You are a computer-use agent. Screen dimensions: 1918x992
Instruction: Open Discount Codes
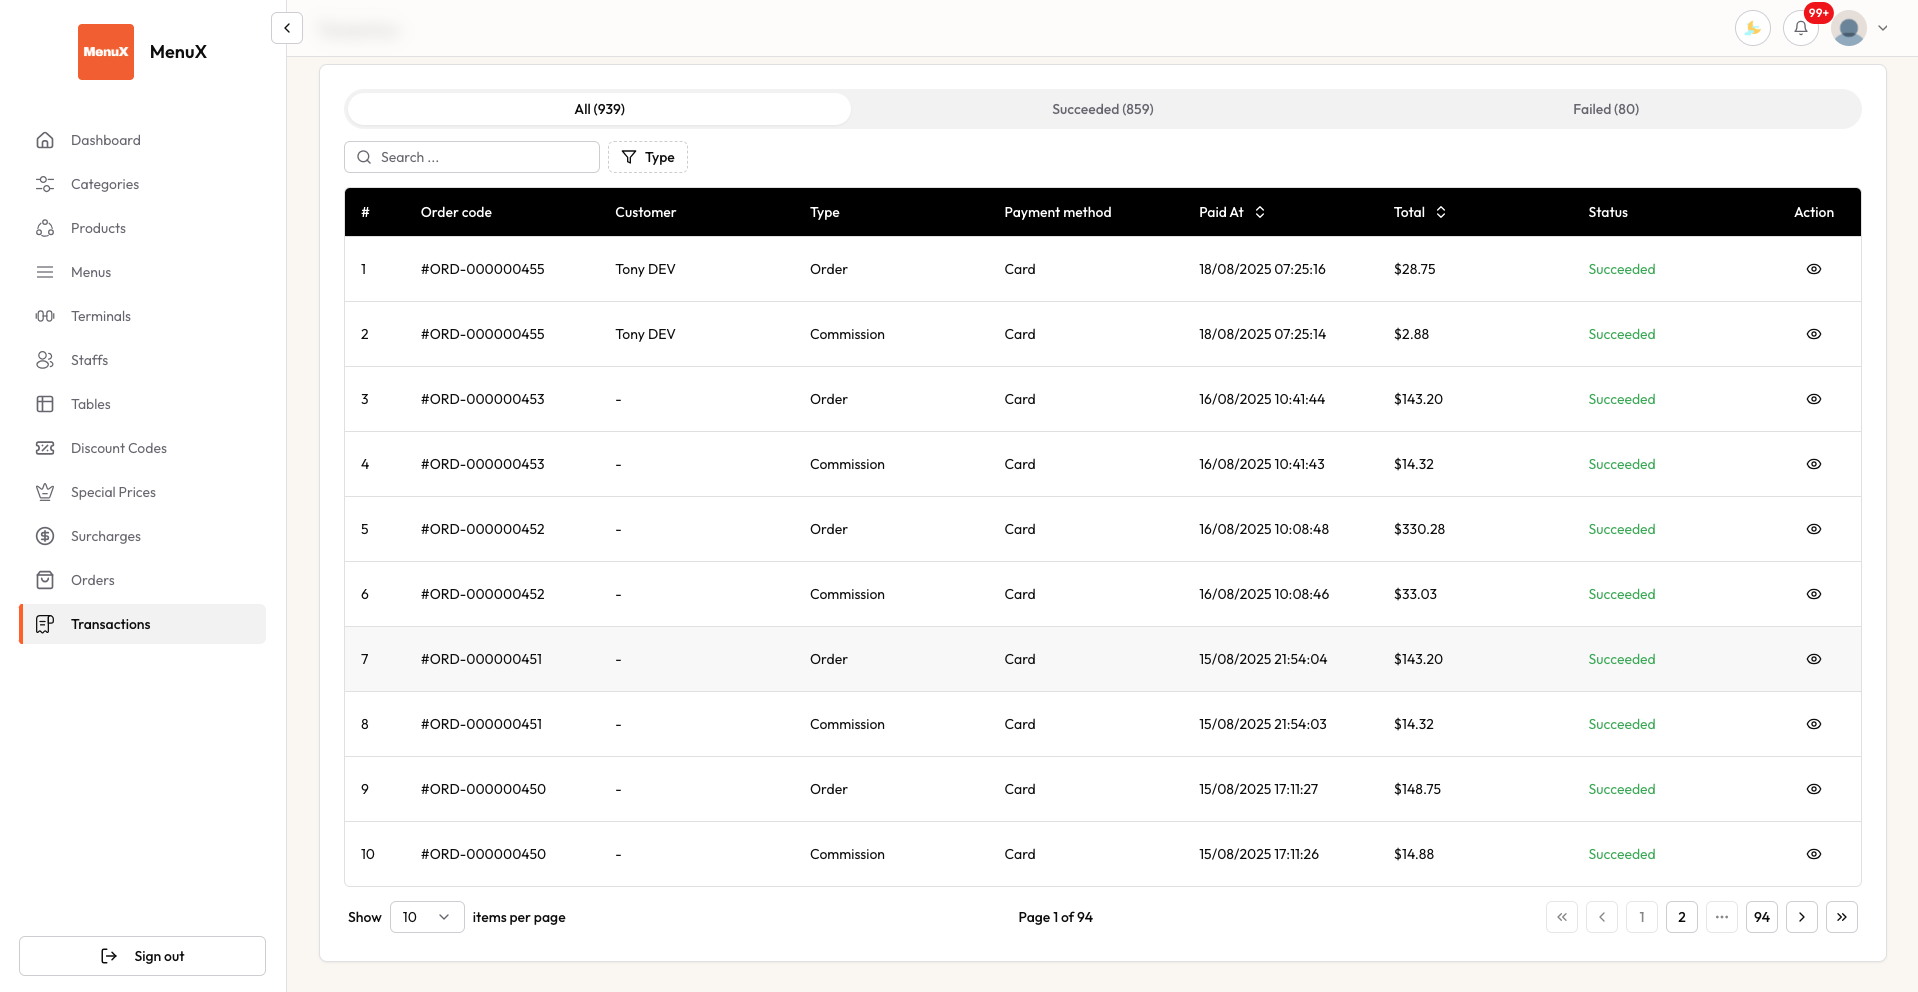point(142,448)
